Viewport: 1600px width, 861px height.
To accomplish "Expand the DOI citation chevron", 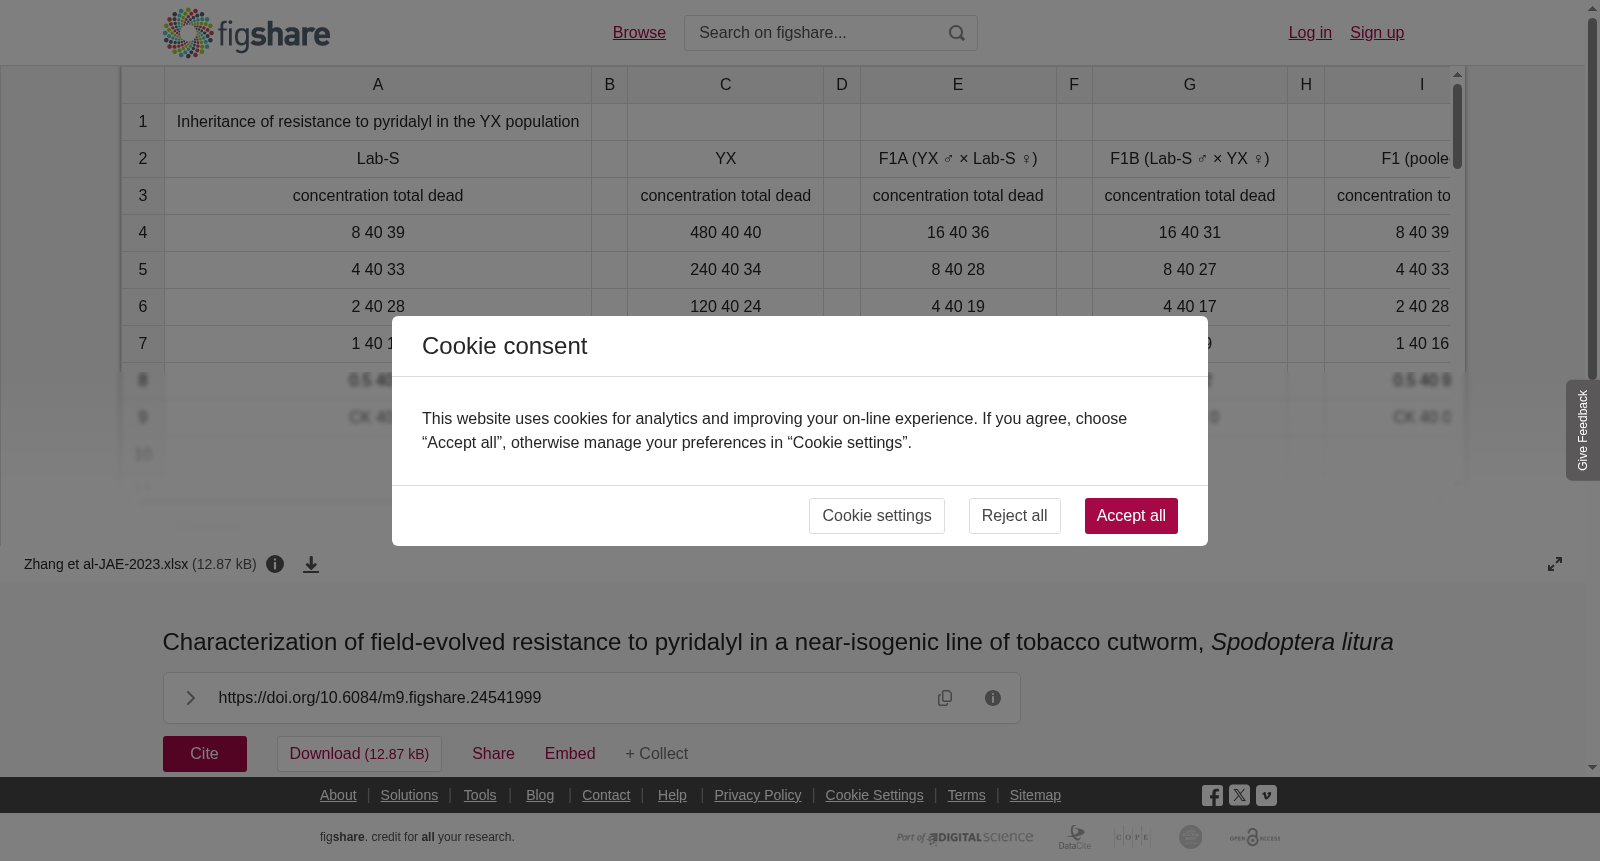I will click(x=190, y=698).
